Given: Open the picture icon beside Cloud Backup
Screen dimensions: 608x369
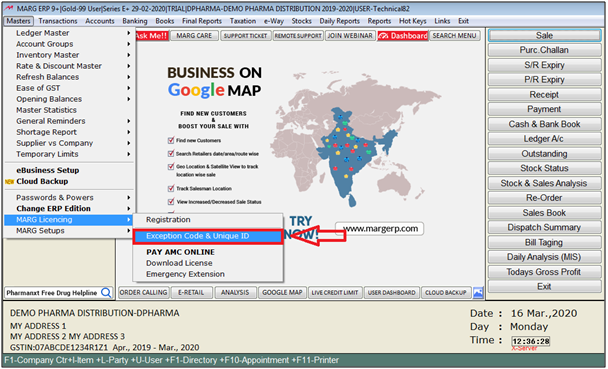Looking at the screenshot, I should tap(478, 293).
